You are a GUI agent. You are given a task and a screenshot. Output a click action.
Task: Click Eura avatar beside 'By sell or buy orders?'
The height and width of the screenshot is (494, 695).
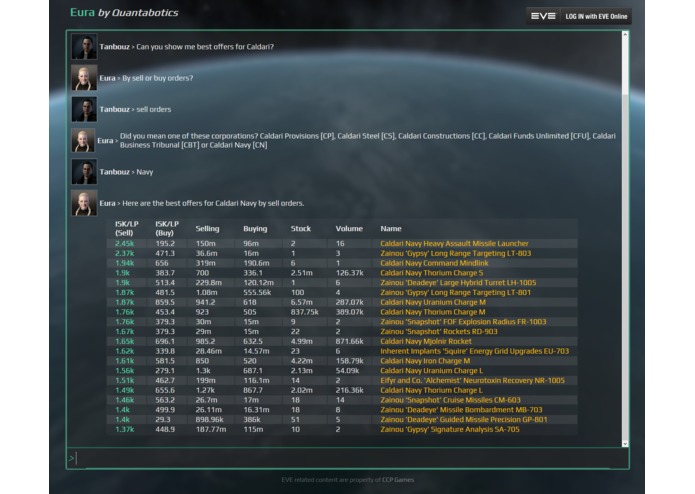click(84, 78)
